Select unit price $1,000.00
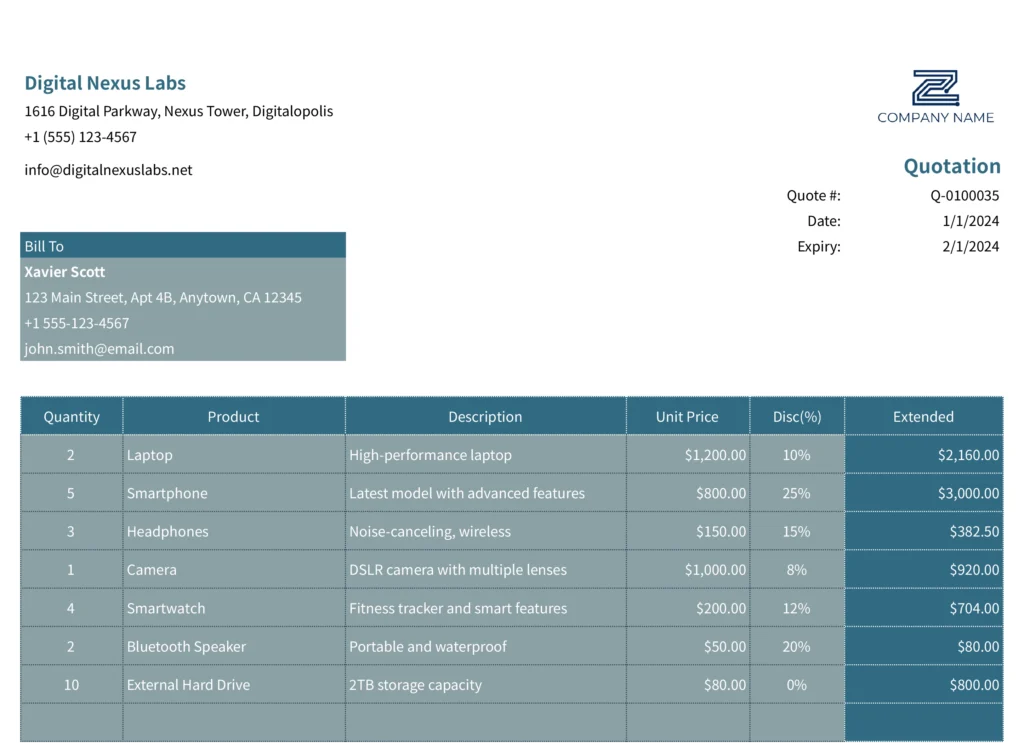This screenshot has height=743, width=1024. pyautogui.click(x=688, y=569)
